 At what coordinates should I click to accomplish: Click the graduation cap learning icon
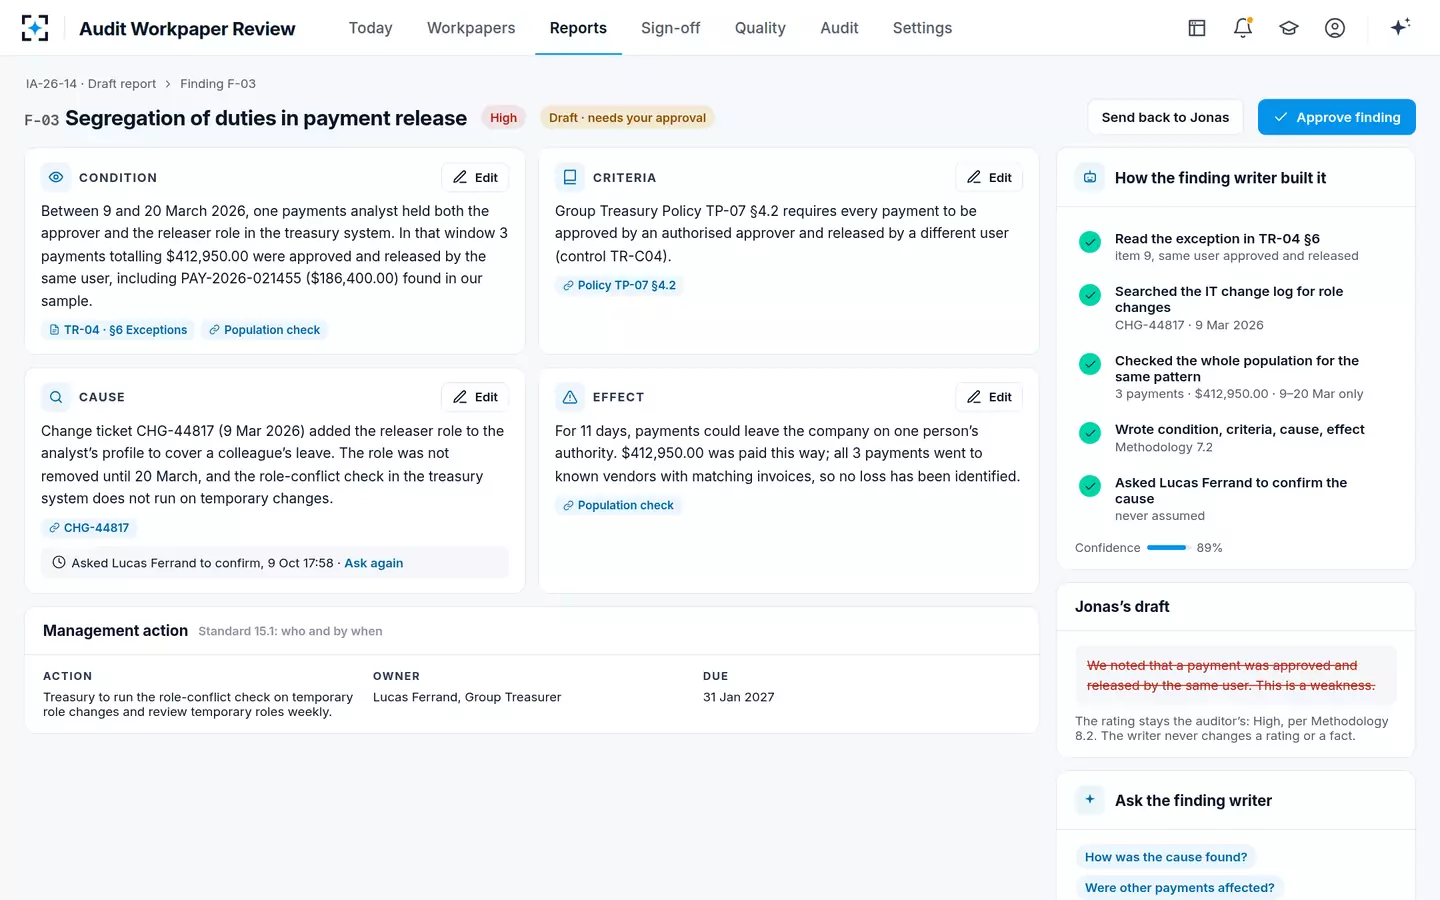click(x=1289, y=28)
